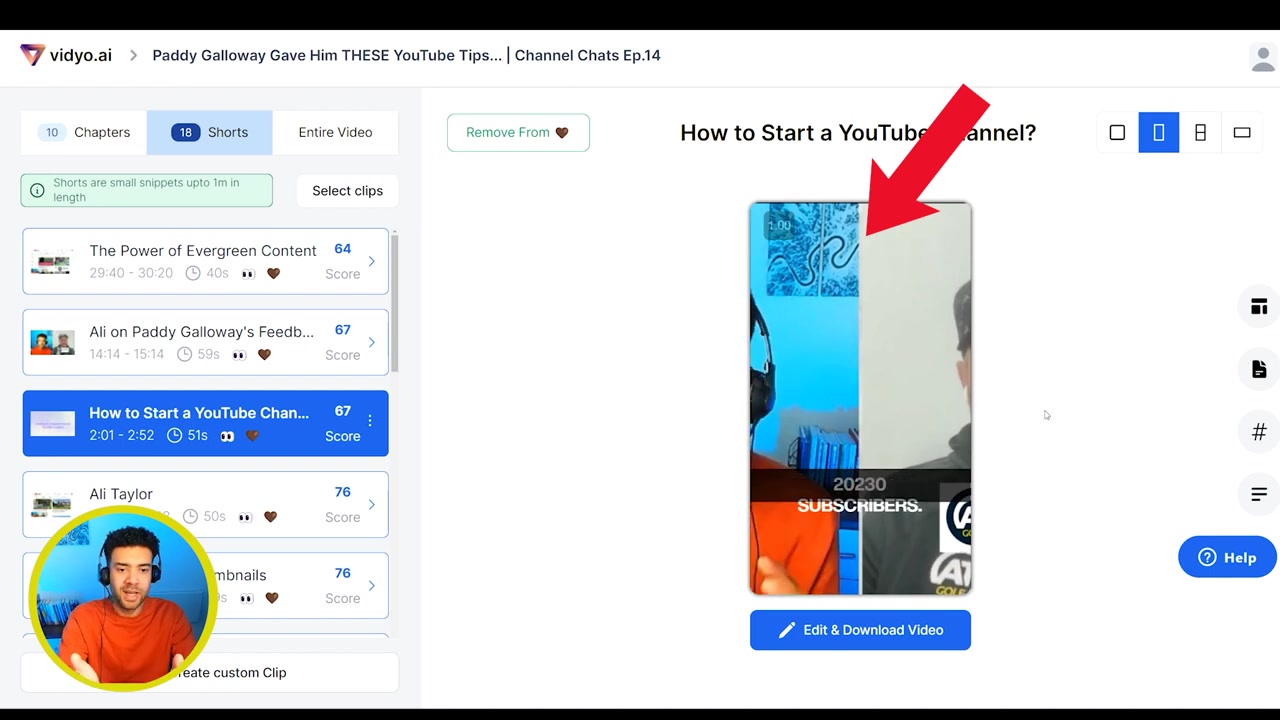
Task: Click heart on Ali on Paddy Galloway's Feedback
Action: (264, 354)
